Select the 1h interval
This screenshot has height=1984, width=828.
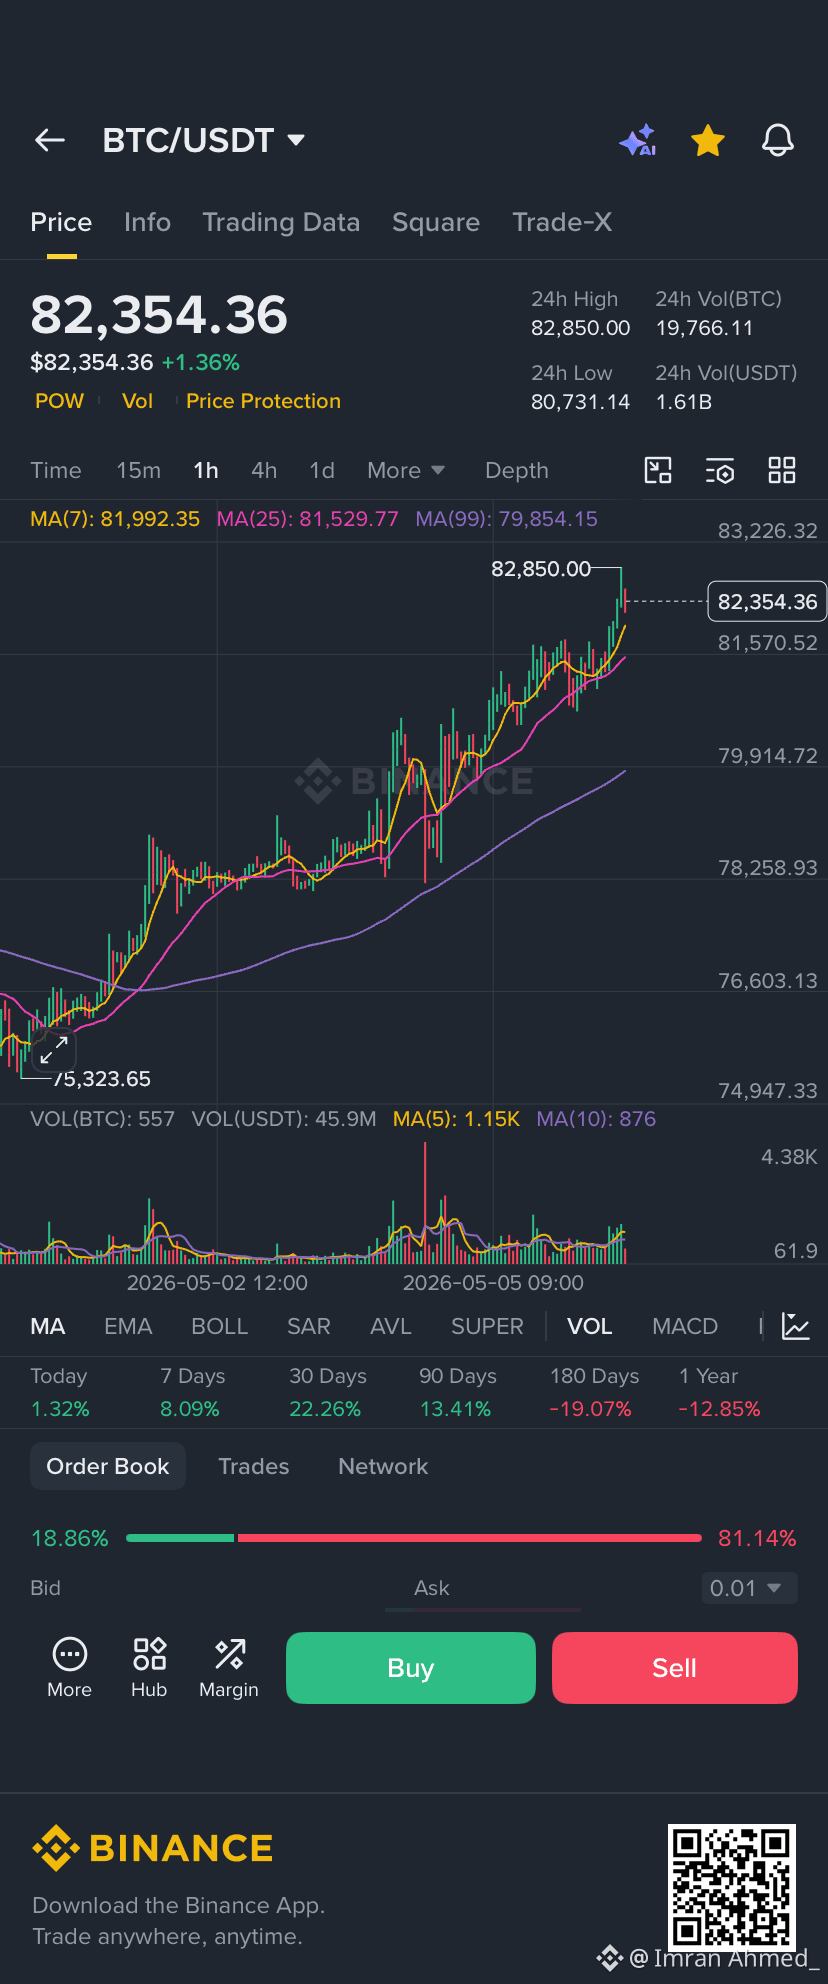(206, 470)
